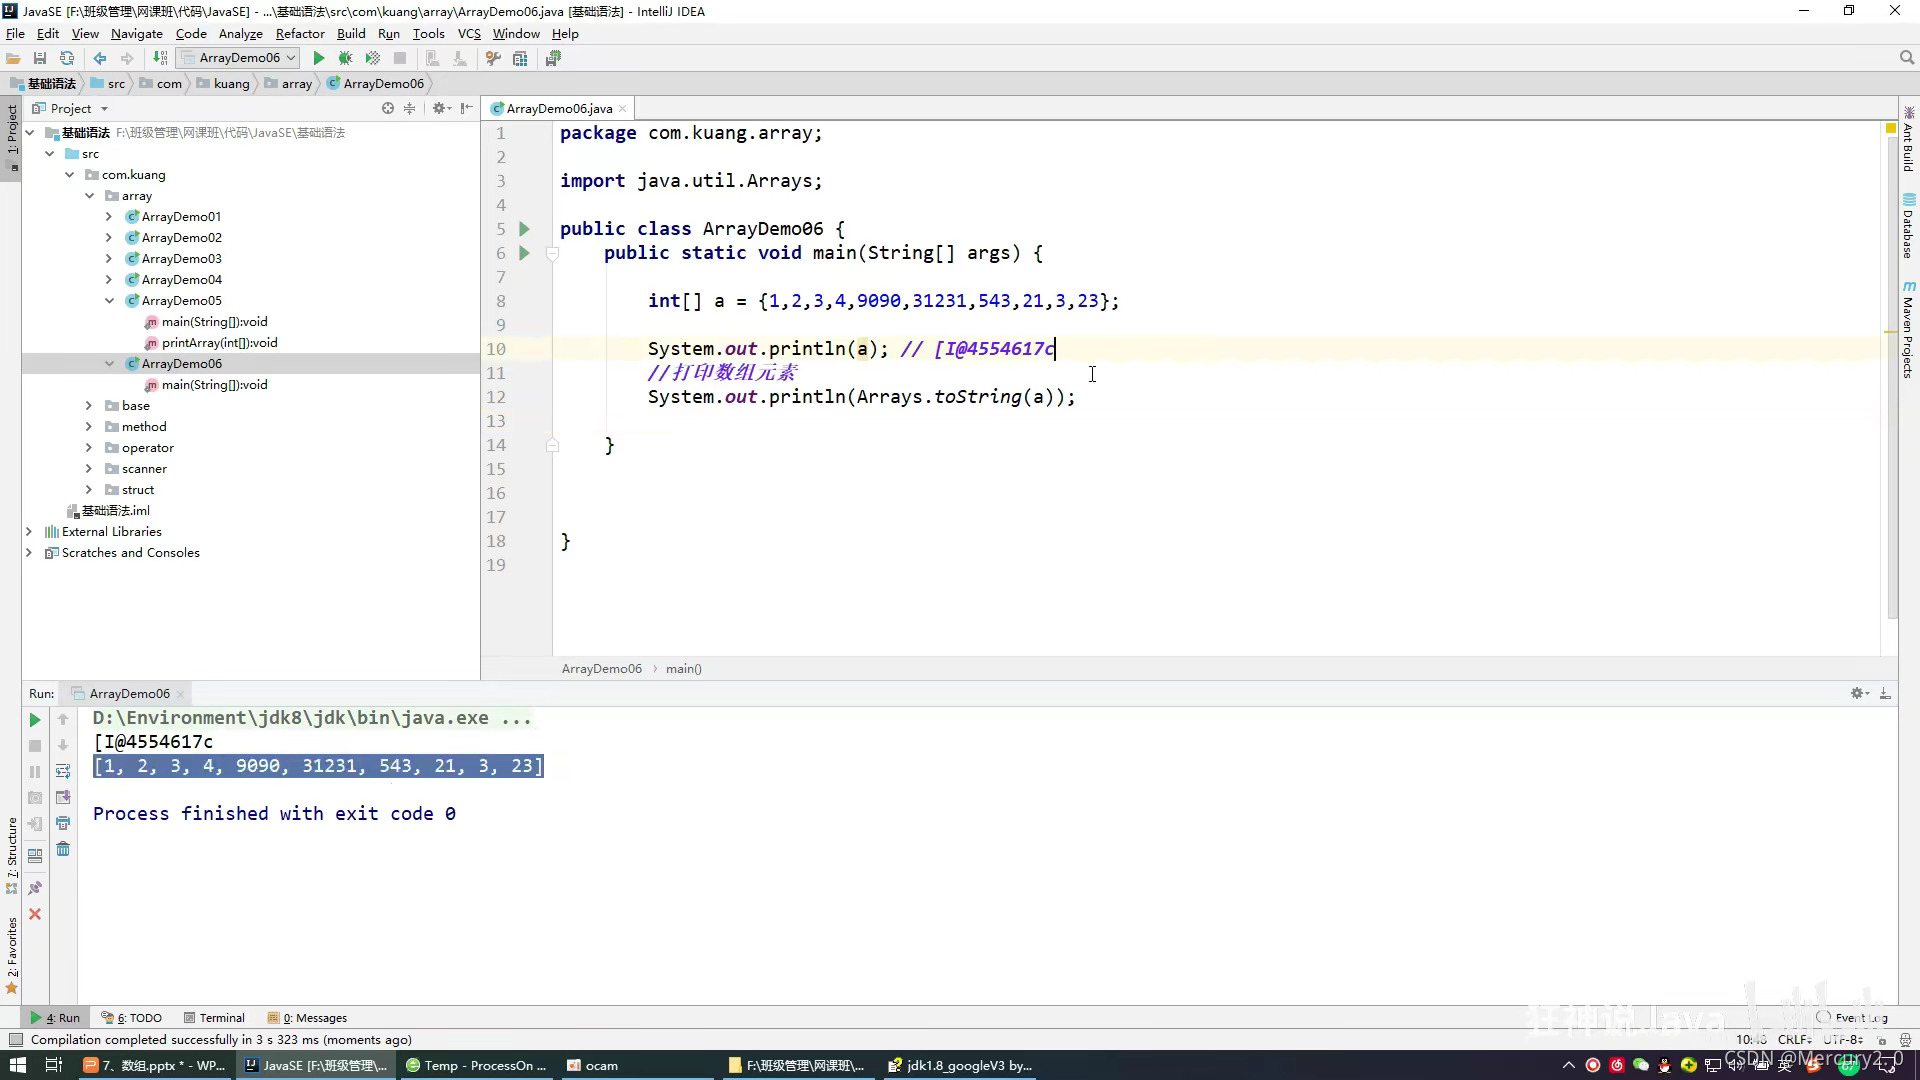Hide the Project panel
This screenshot has width=1920, height=1080.
(466, 108)
